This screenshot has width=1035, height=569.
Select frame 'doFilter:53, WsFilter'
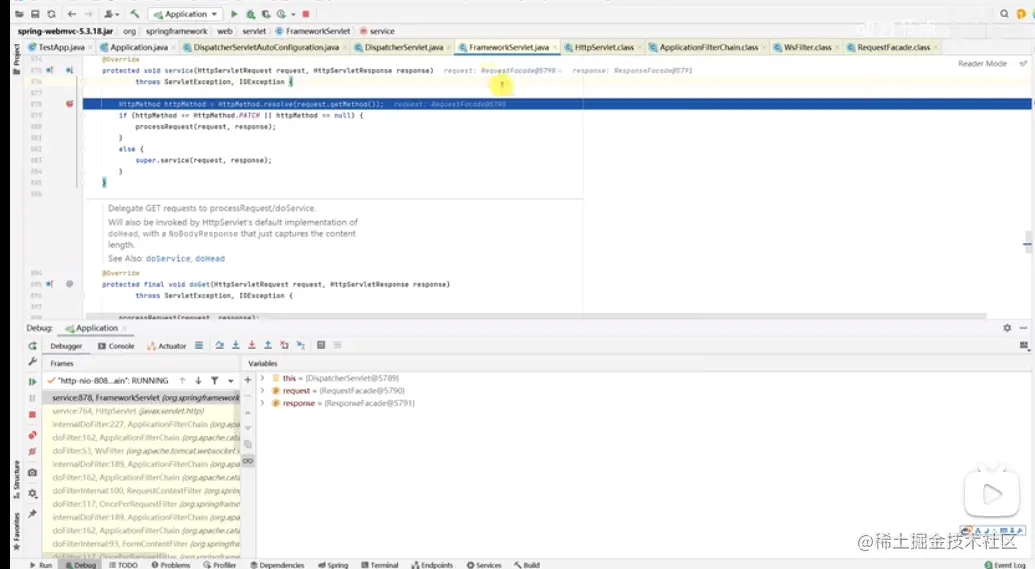pyautogui.click(x=141, y=451)
